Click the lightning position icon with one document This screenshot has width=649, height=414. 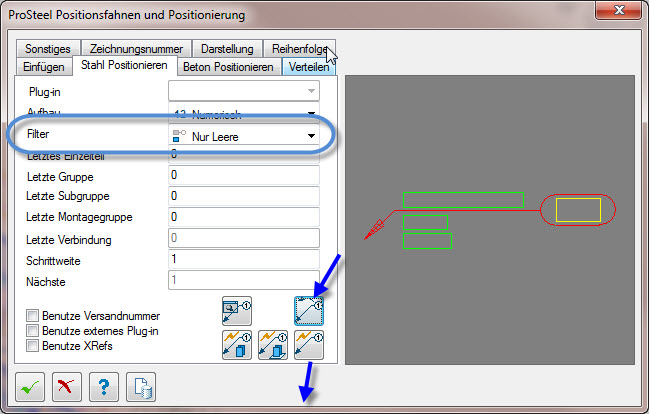(237, 345)
